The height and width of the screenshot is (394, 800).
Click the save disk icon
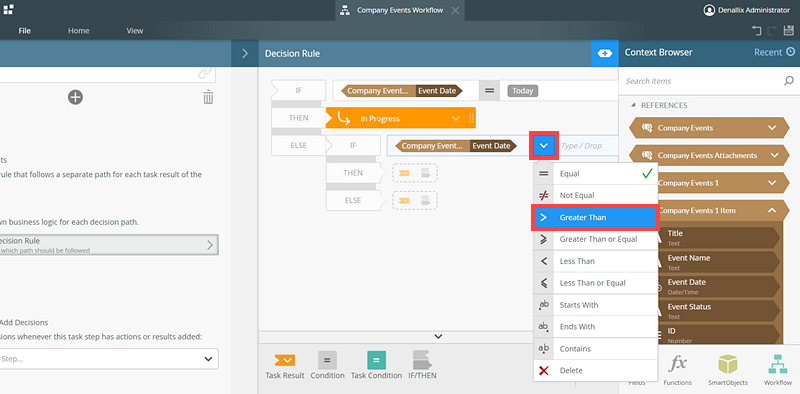788,31
